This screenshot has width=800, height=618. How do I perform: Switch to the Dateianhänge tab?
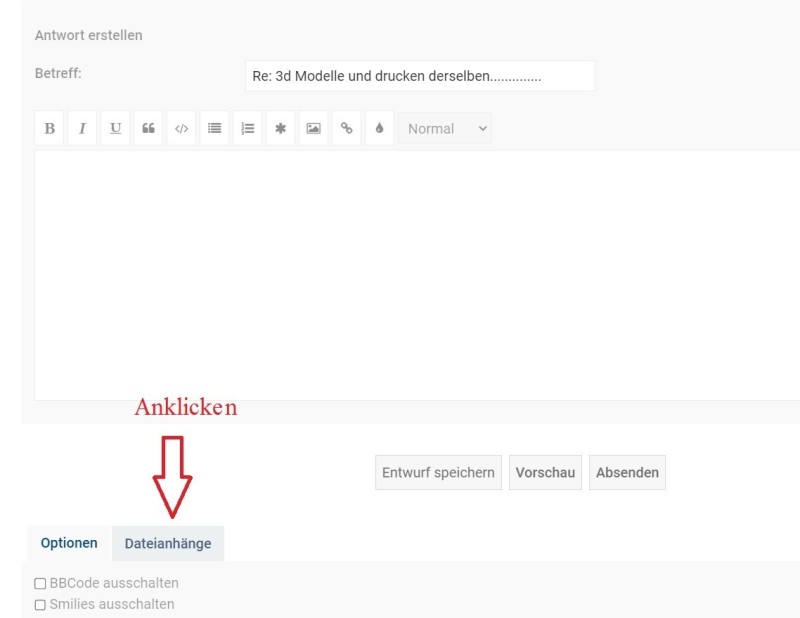[x=168, y=544]
